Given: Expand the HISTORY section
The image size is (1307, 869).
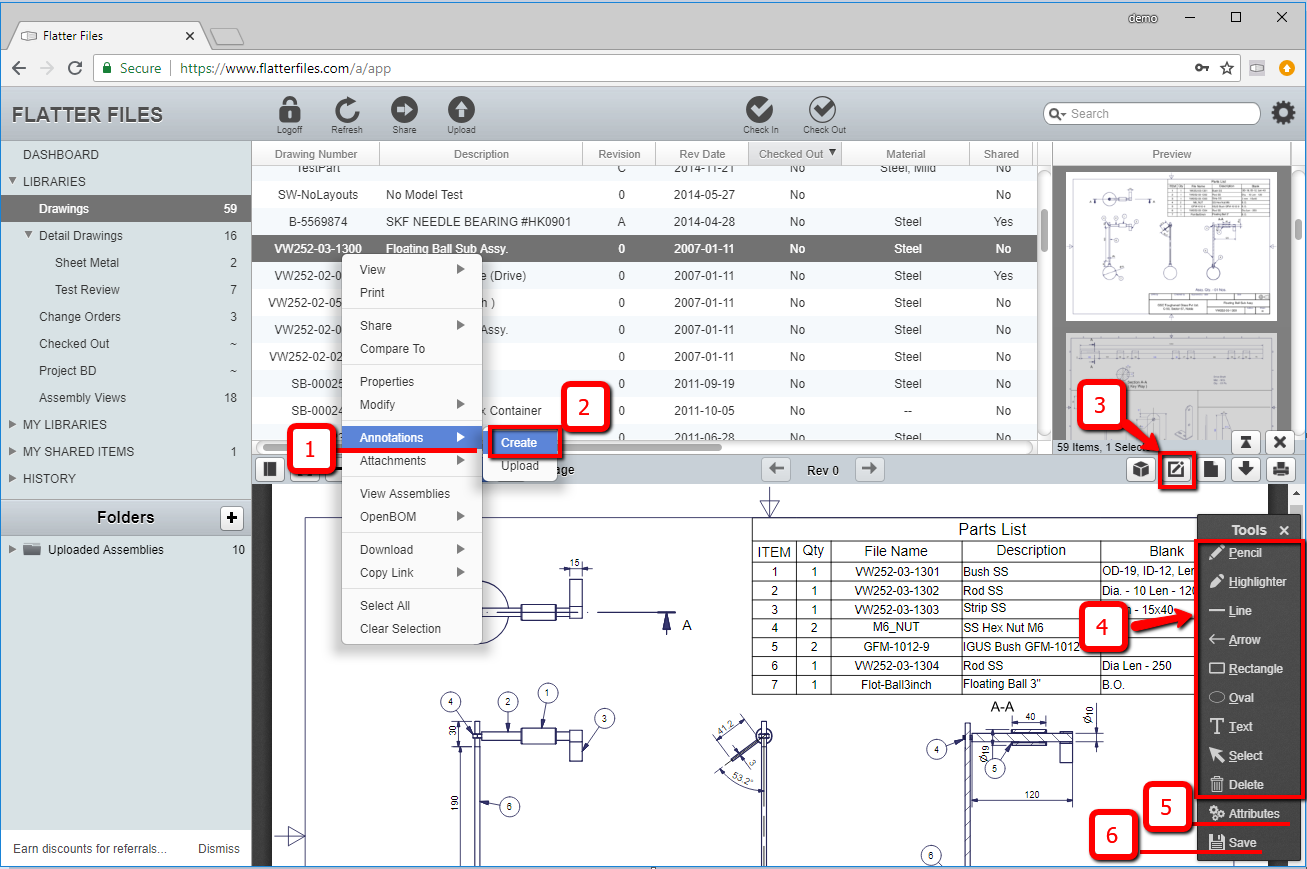Looking at the screenshot, I should (x=13, y=479).
